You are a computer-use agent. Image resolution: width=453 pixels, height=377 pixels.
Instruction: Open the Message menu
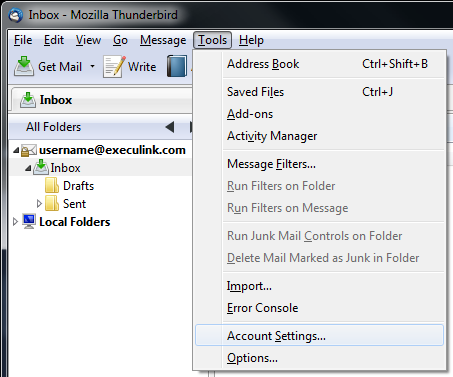(163, 40)
